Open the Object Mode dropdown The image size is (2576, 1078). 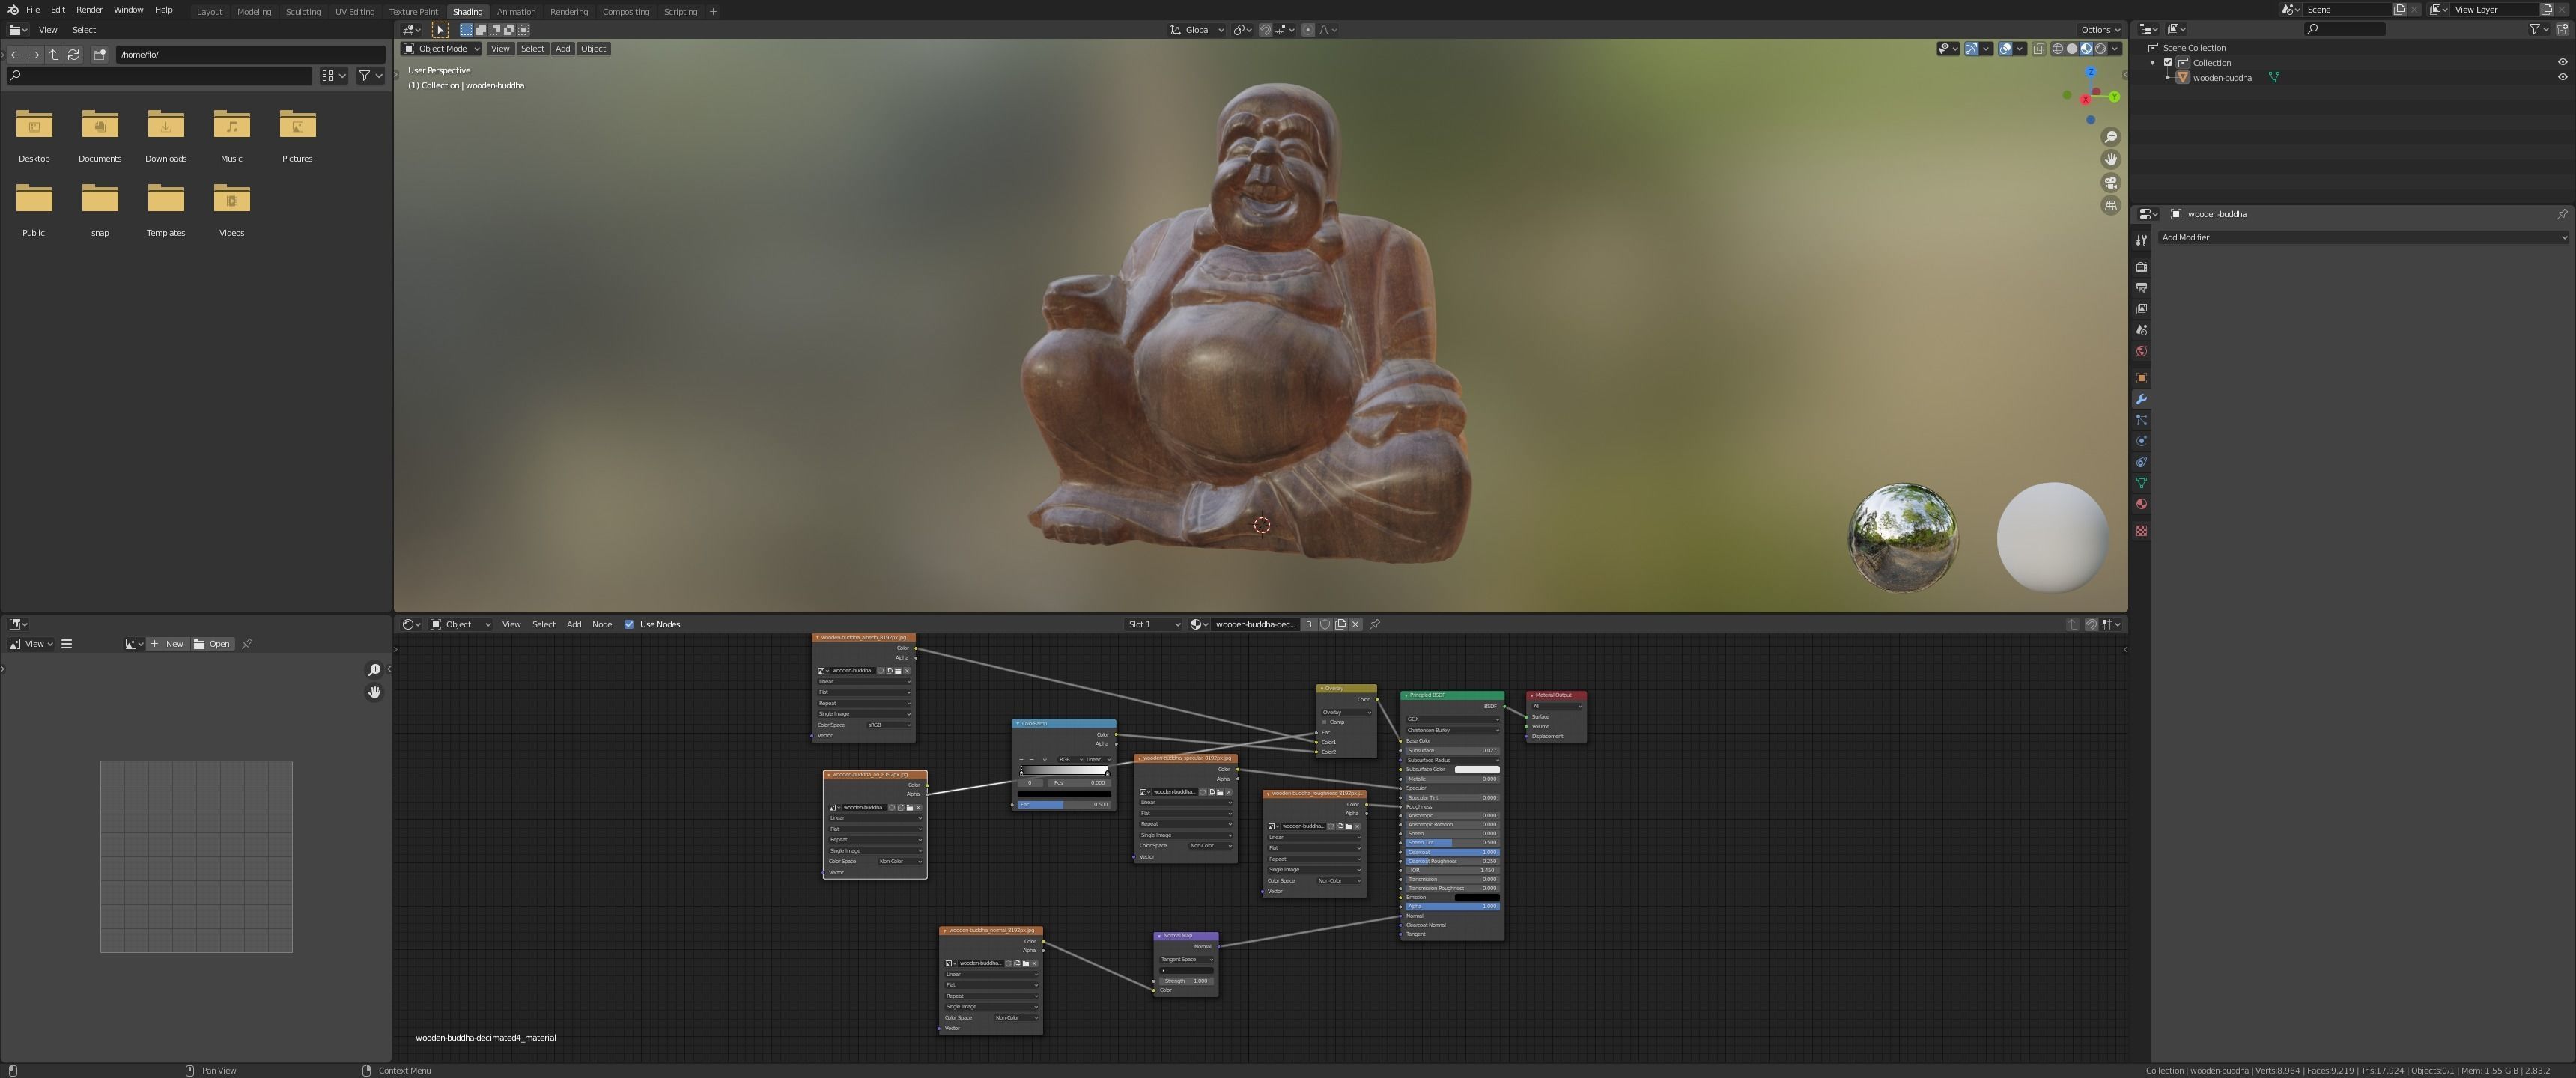(441, 49)
